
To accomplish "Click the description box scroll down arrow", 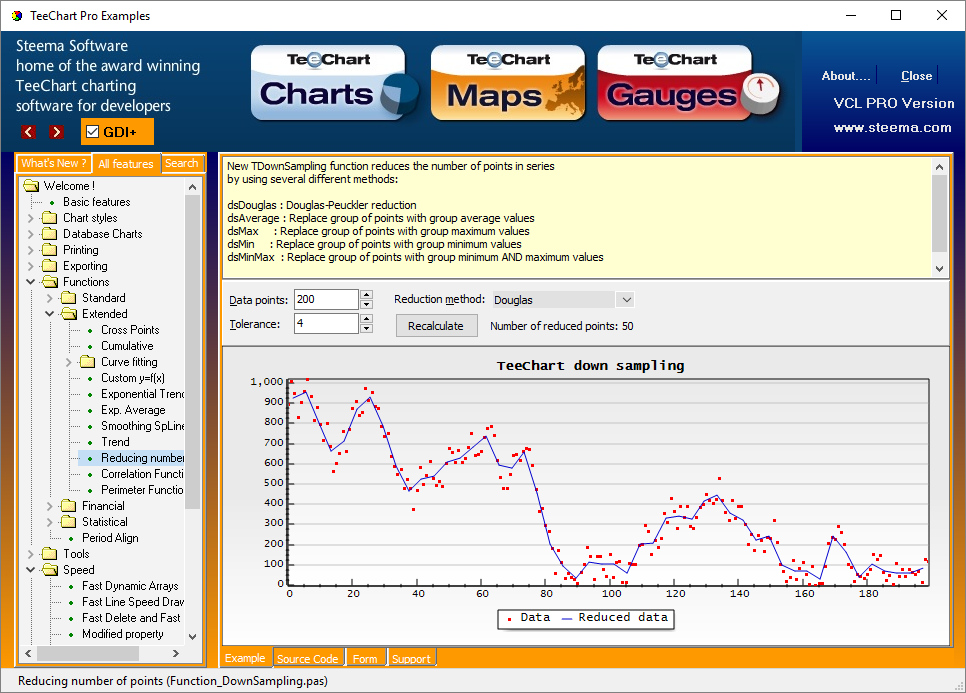I will (x=939, y=268).
